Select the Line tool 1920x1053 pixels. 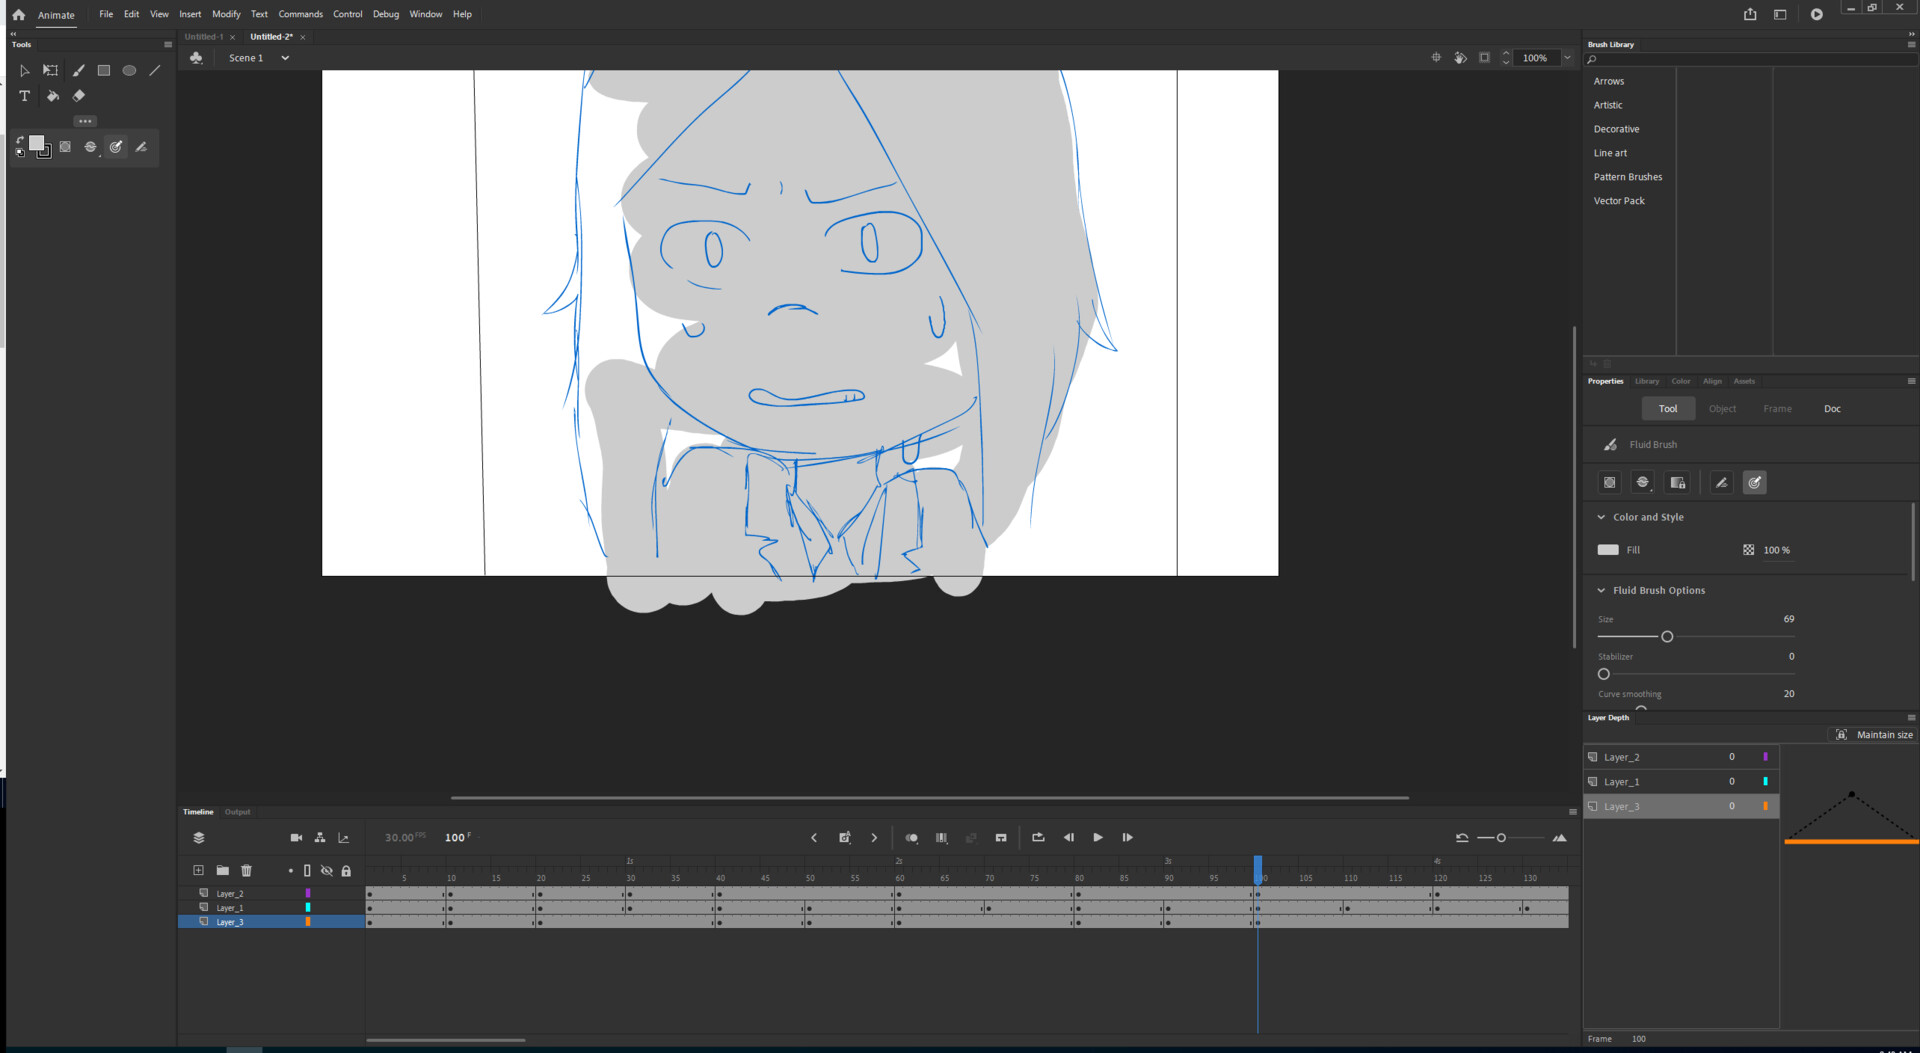(x=155, y=70)
